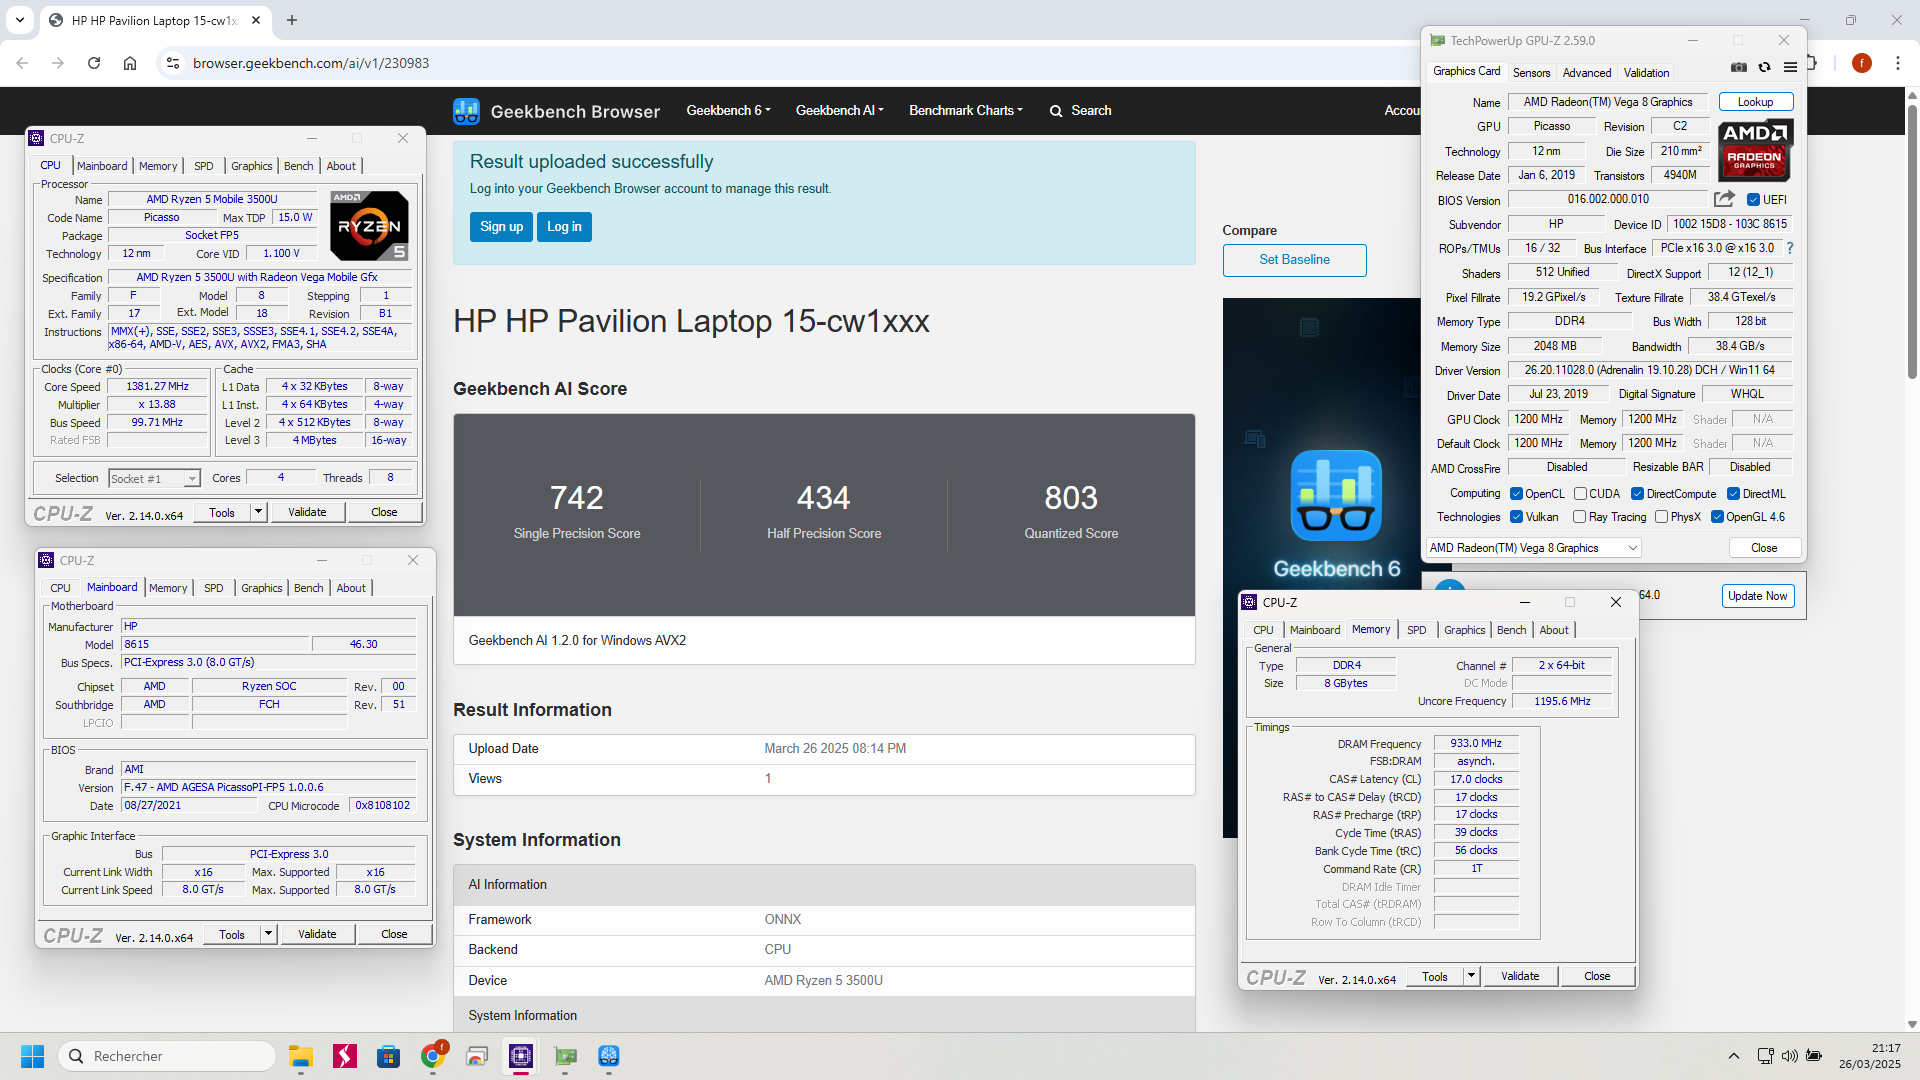Expand the Geekbench 6 menu
Image resolution: width=1920 pixels, height=1080 pixels.
tap(728, 111)
